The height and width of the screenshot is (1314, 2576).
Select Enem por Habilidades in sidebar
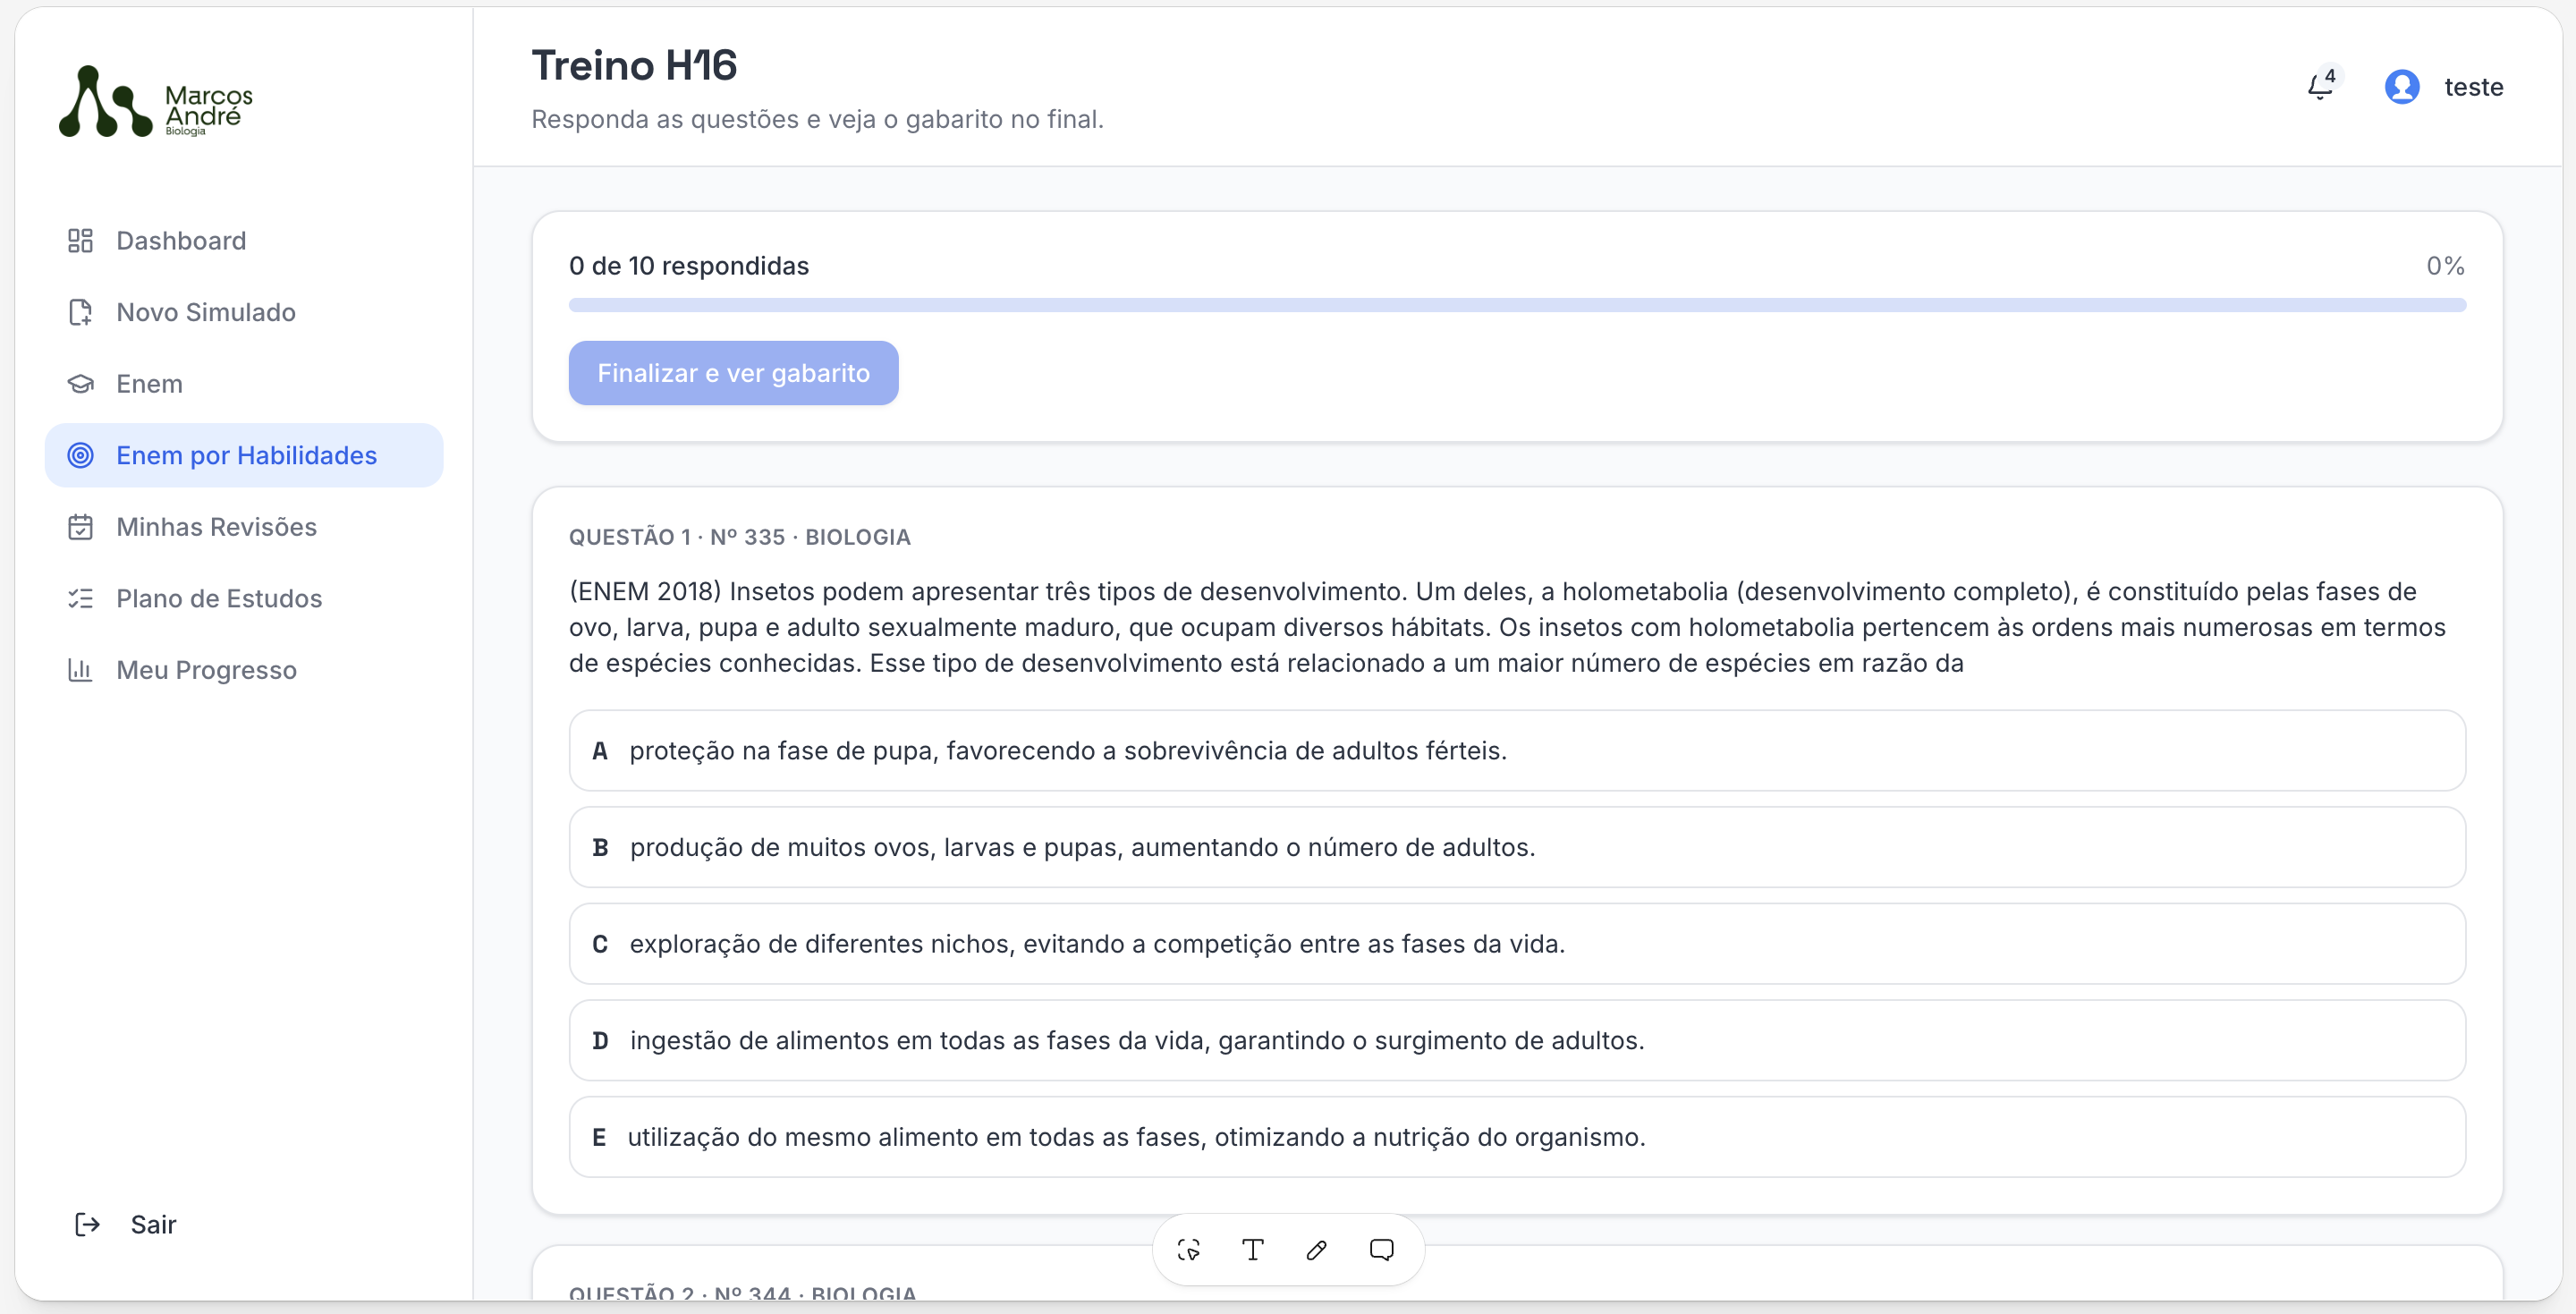[x=244, y=455]
